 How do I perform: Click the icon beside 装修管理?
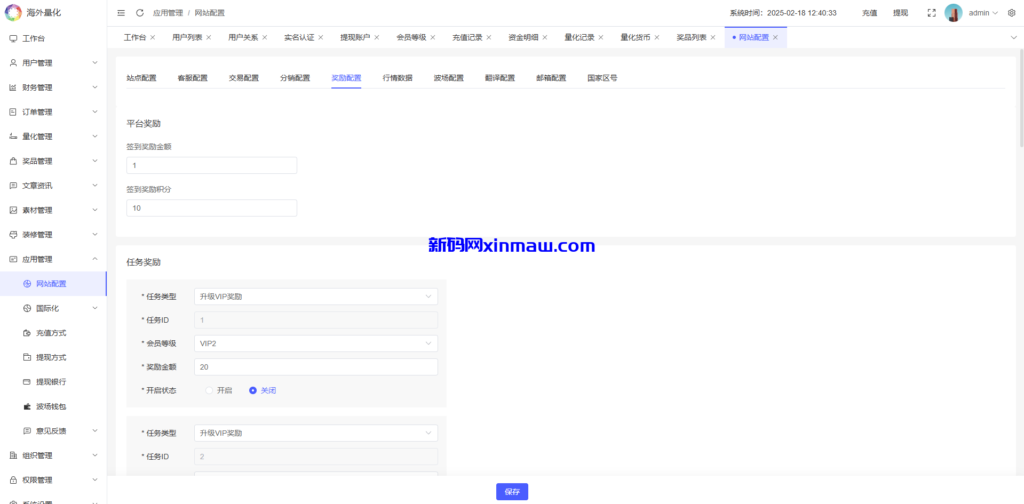pos(13,234)
